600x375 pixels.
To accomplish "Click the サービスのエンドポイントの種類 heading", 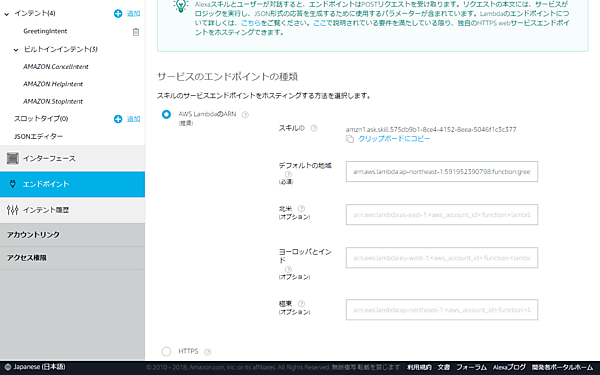I will click(x=227, y=77).
